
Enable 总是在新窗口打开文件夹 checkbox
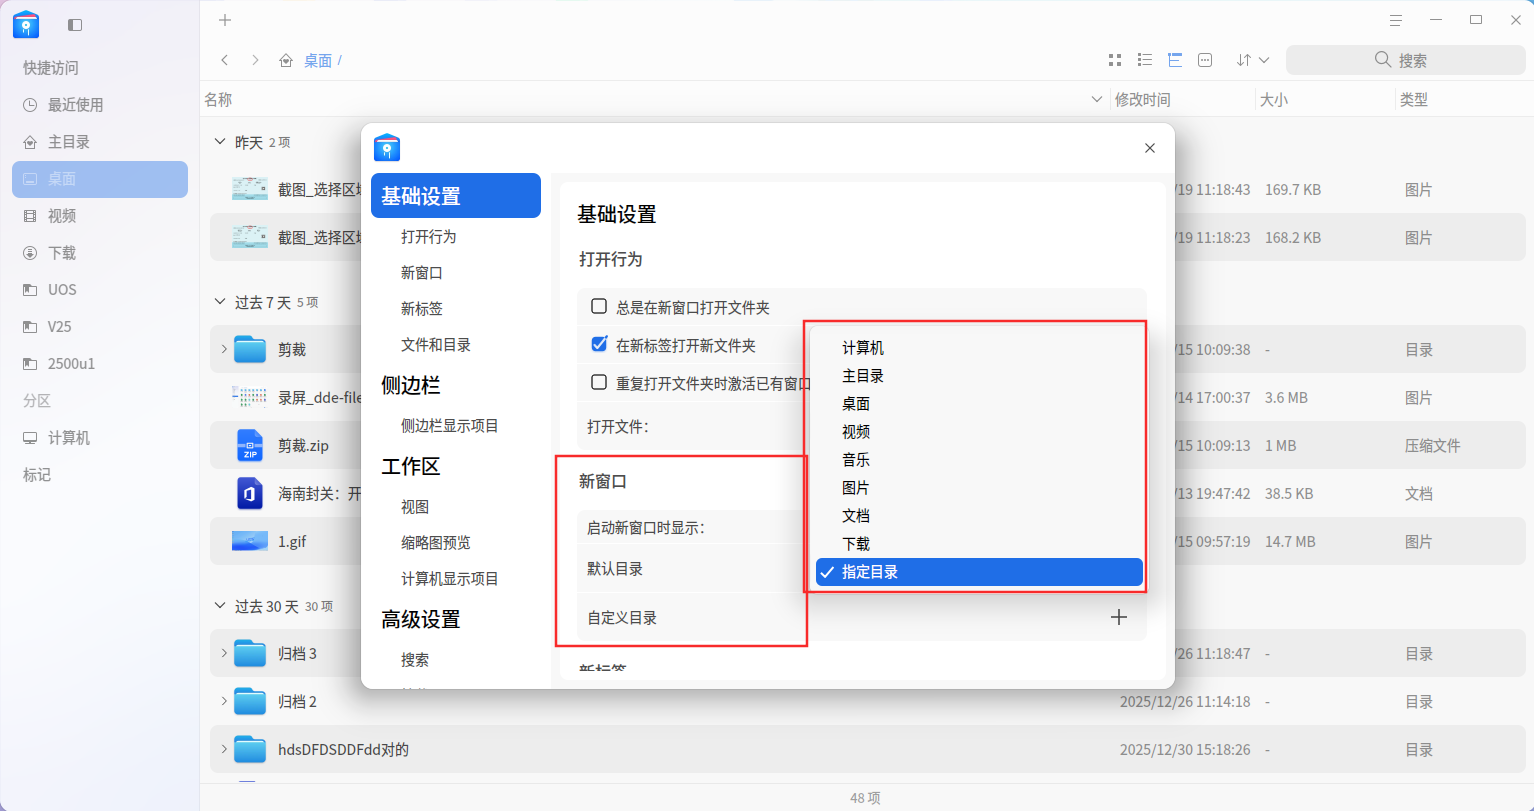point(599,306)
